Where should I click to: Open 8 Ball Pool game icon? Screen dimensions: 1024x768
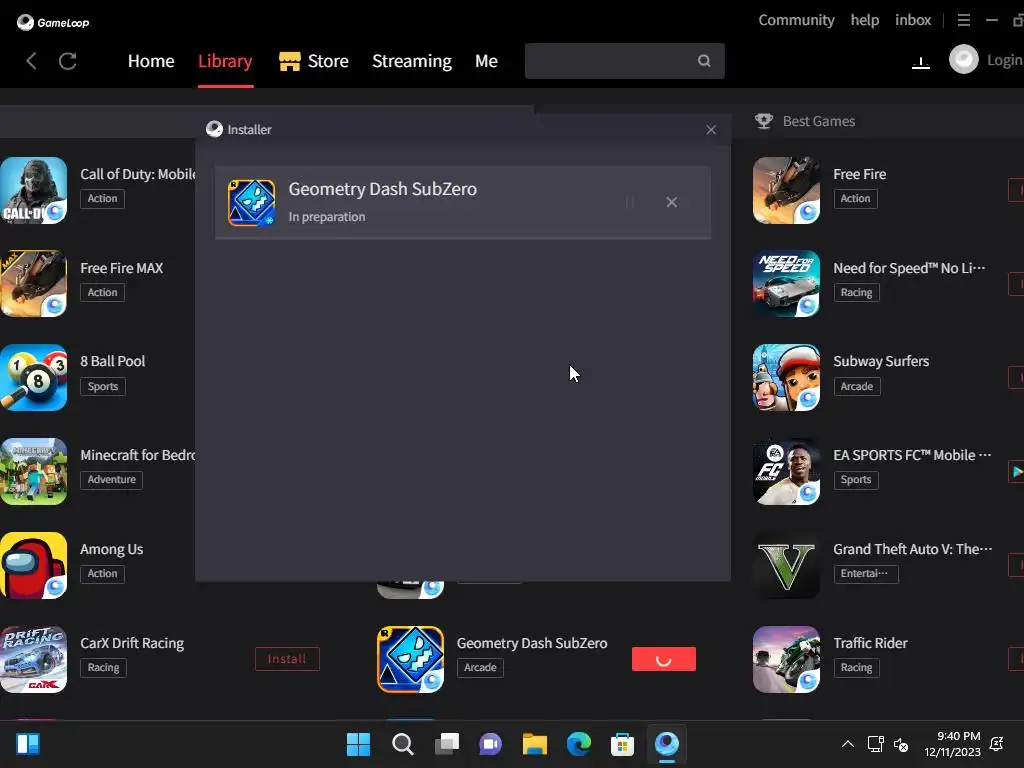click(x=33, y=377)
